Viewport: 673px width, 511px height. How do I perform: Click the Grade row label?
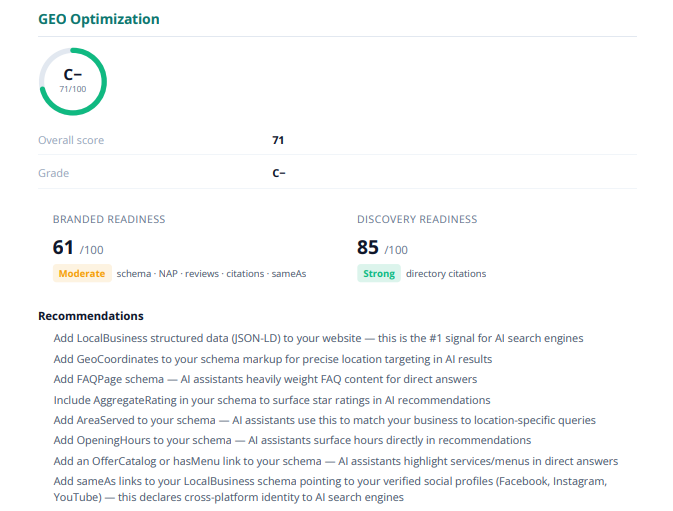(x=54, y=173)
